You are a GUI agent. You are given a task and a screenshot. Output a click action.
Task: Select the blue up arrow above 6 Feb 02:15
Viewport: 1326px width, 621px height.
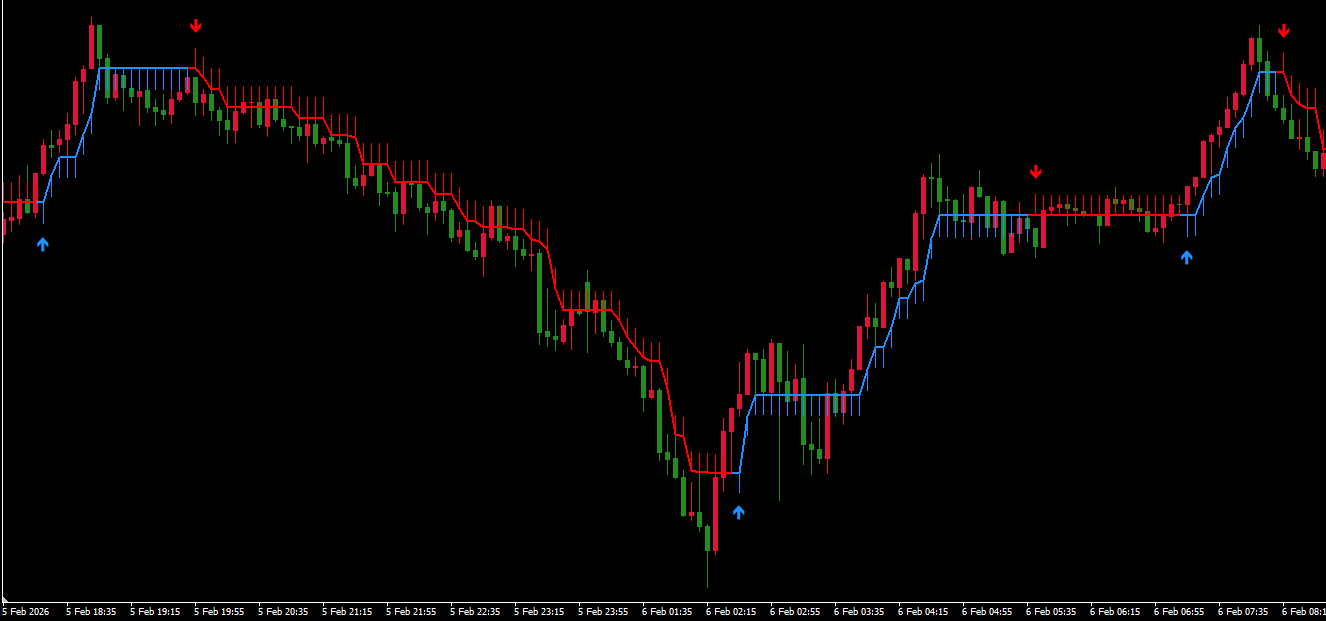click(738, 512)
